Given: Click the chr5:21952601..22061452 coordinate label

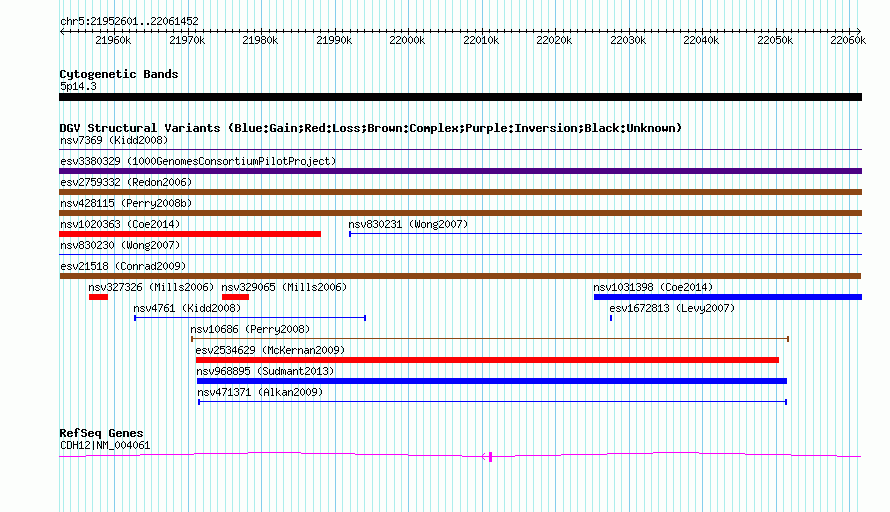Looking at the screenshot, I should click(129, 22).
